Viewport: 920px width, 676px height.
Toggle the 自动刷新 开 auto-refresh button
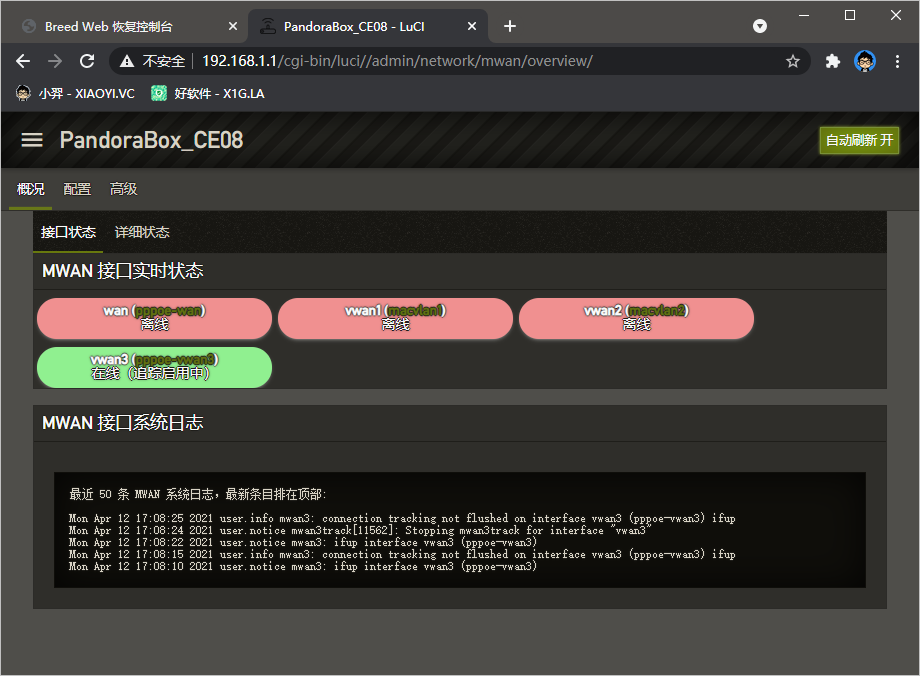tap(859, 140)
